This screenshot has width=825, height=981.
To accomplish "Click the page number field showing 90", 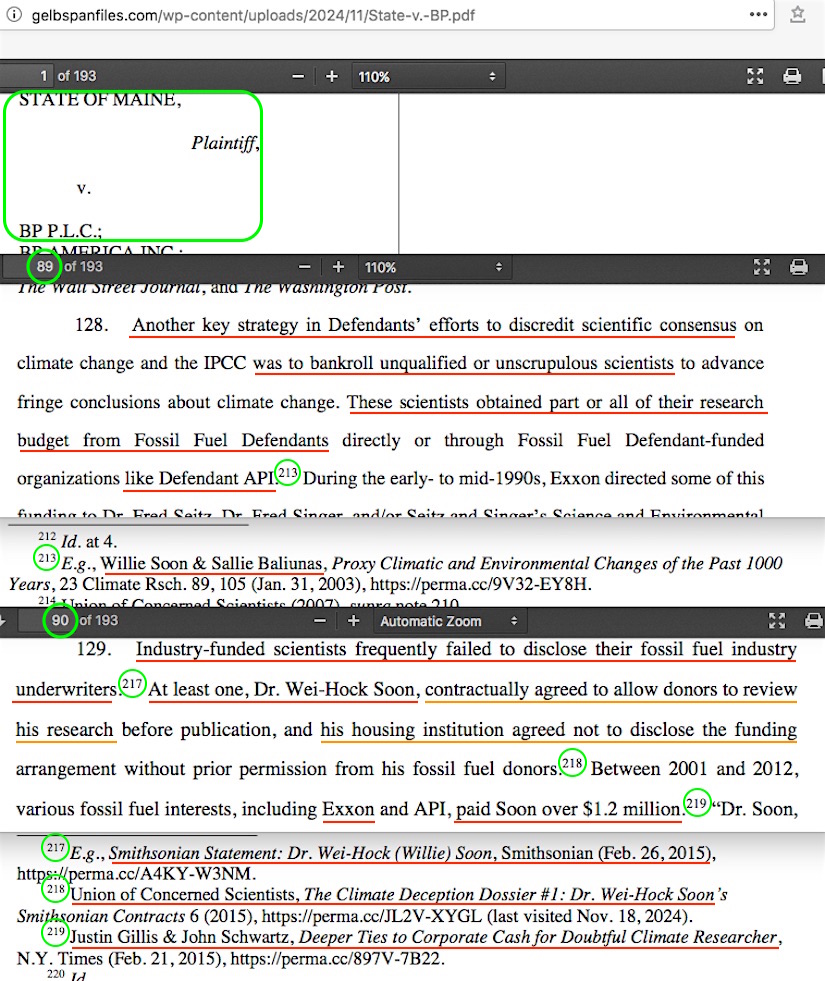I will coord(60,621).
